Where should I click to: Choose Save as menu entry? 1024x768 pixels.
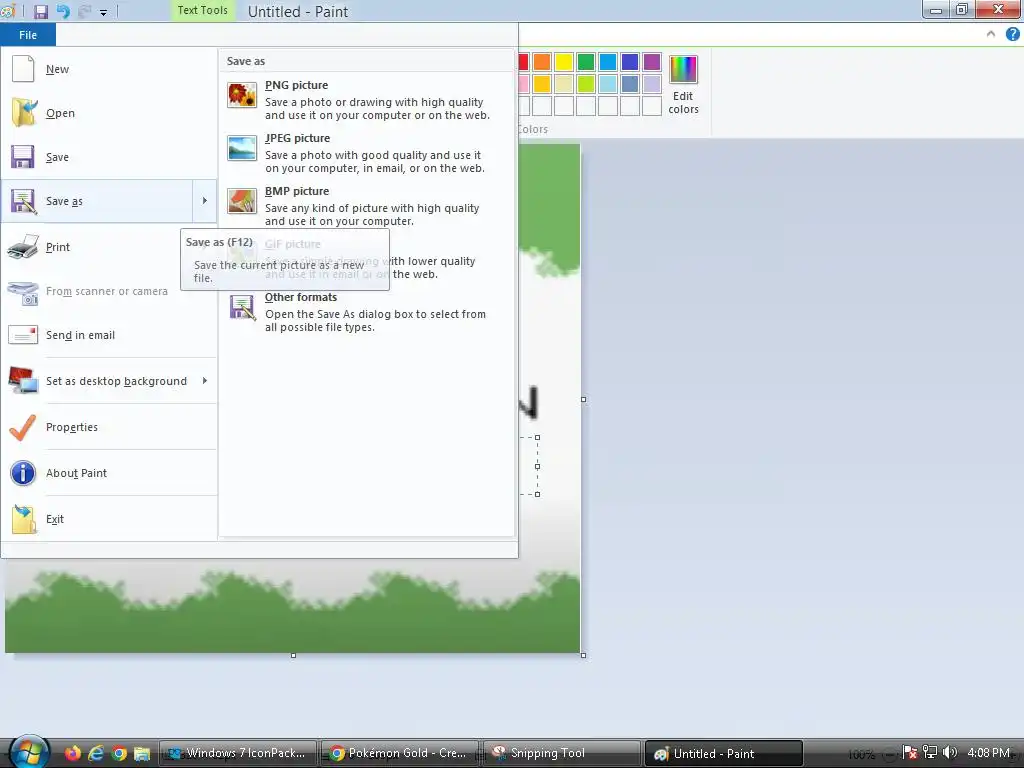click(x=98, y=201)
